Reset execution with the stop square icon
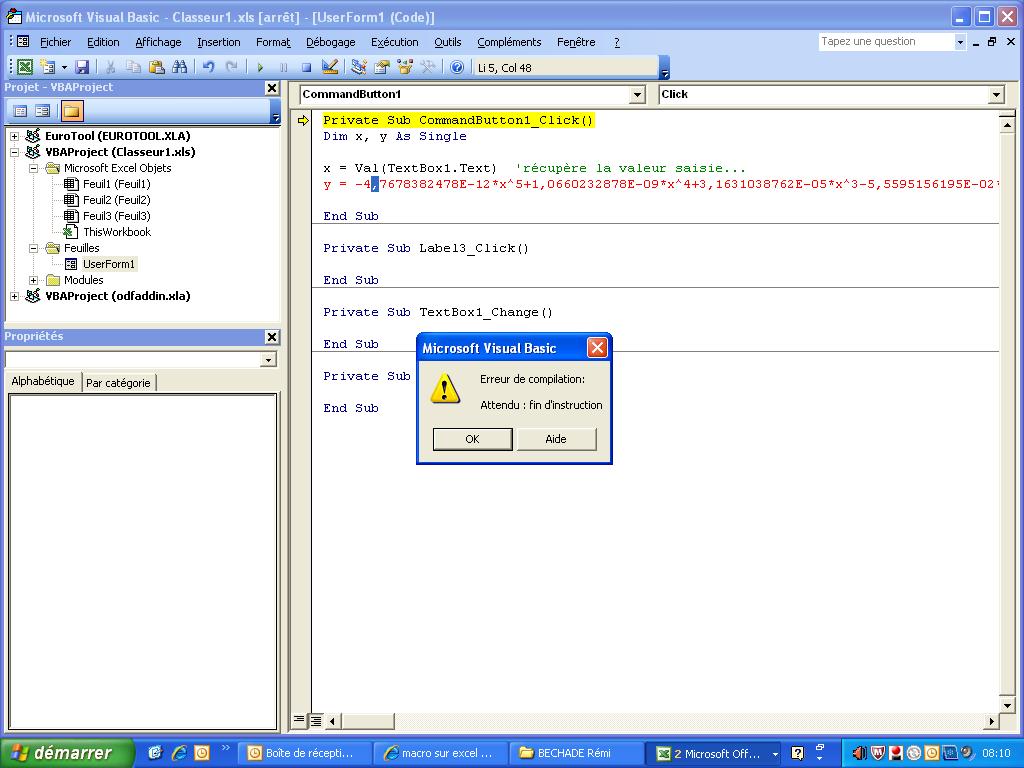 tap(306, 67)
